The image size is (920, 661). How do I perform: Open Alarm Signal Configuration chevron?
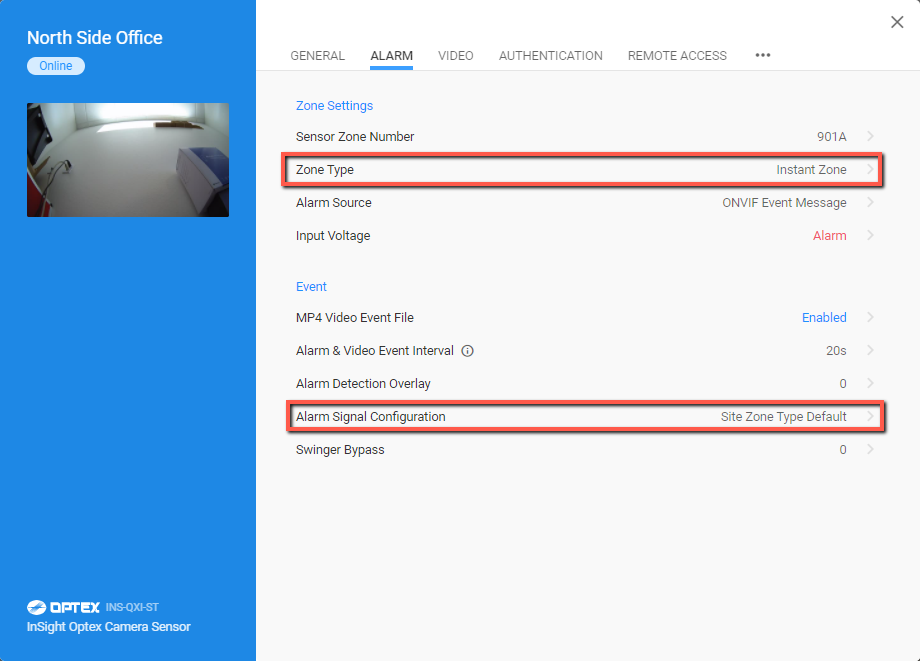pyautogui.click(x=870, y=416)
